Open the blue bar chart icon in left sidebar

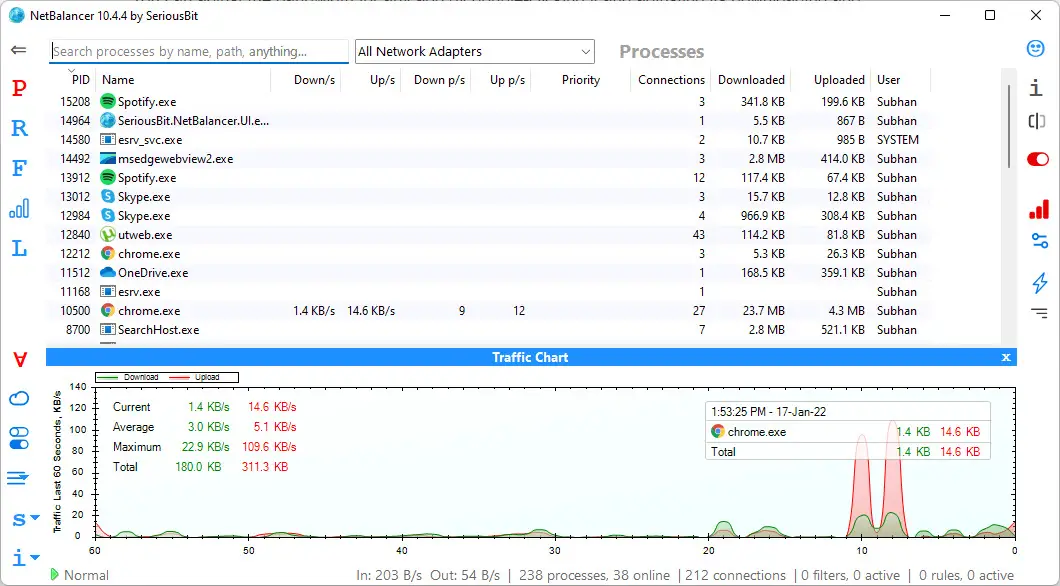pos(19,208)
